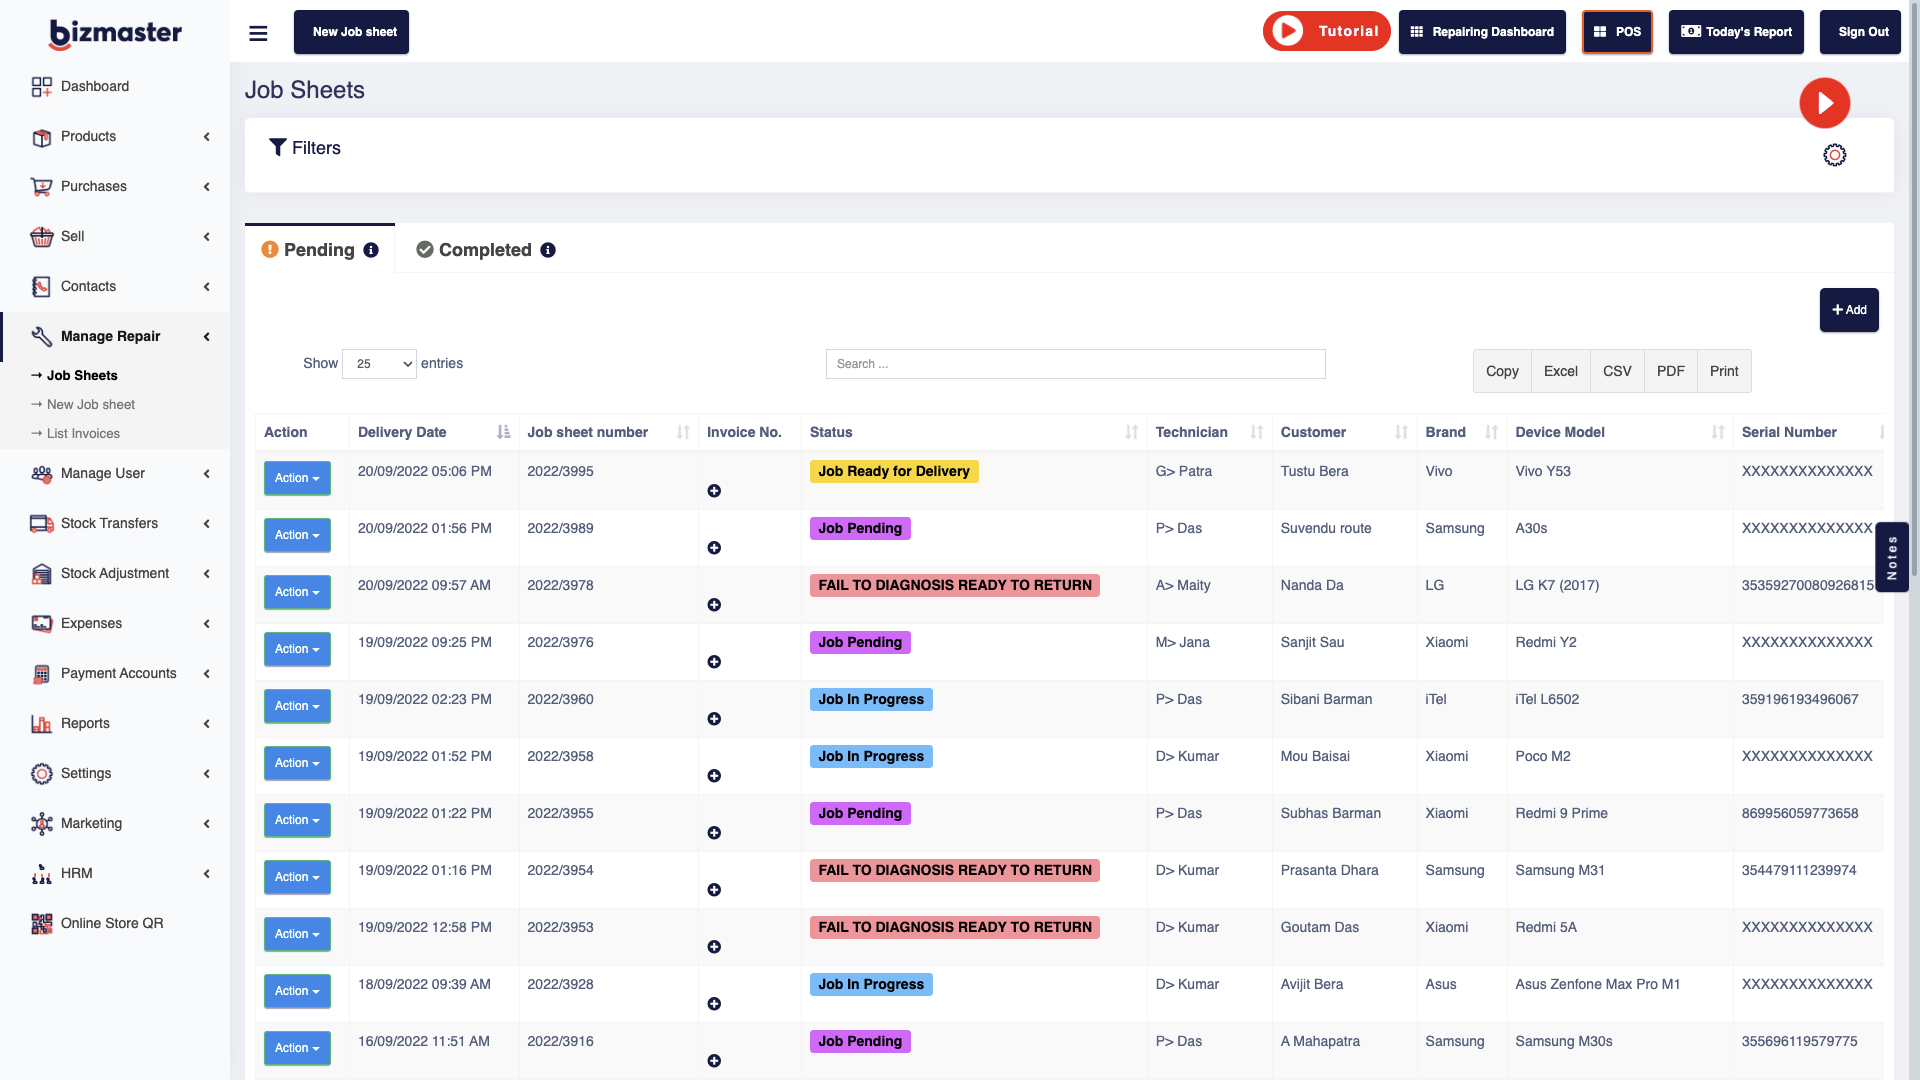Expand the Contacts sidebar section

coord(88,286)
